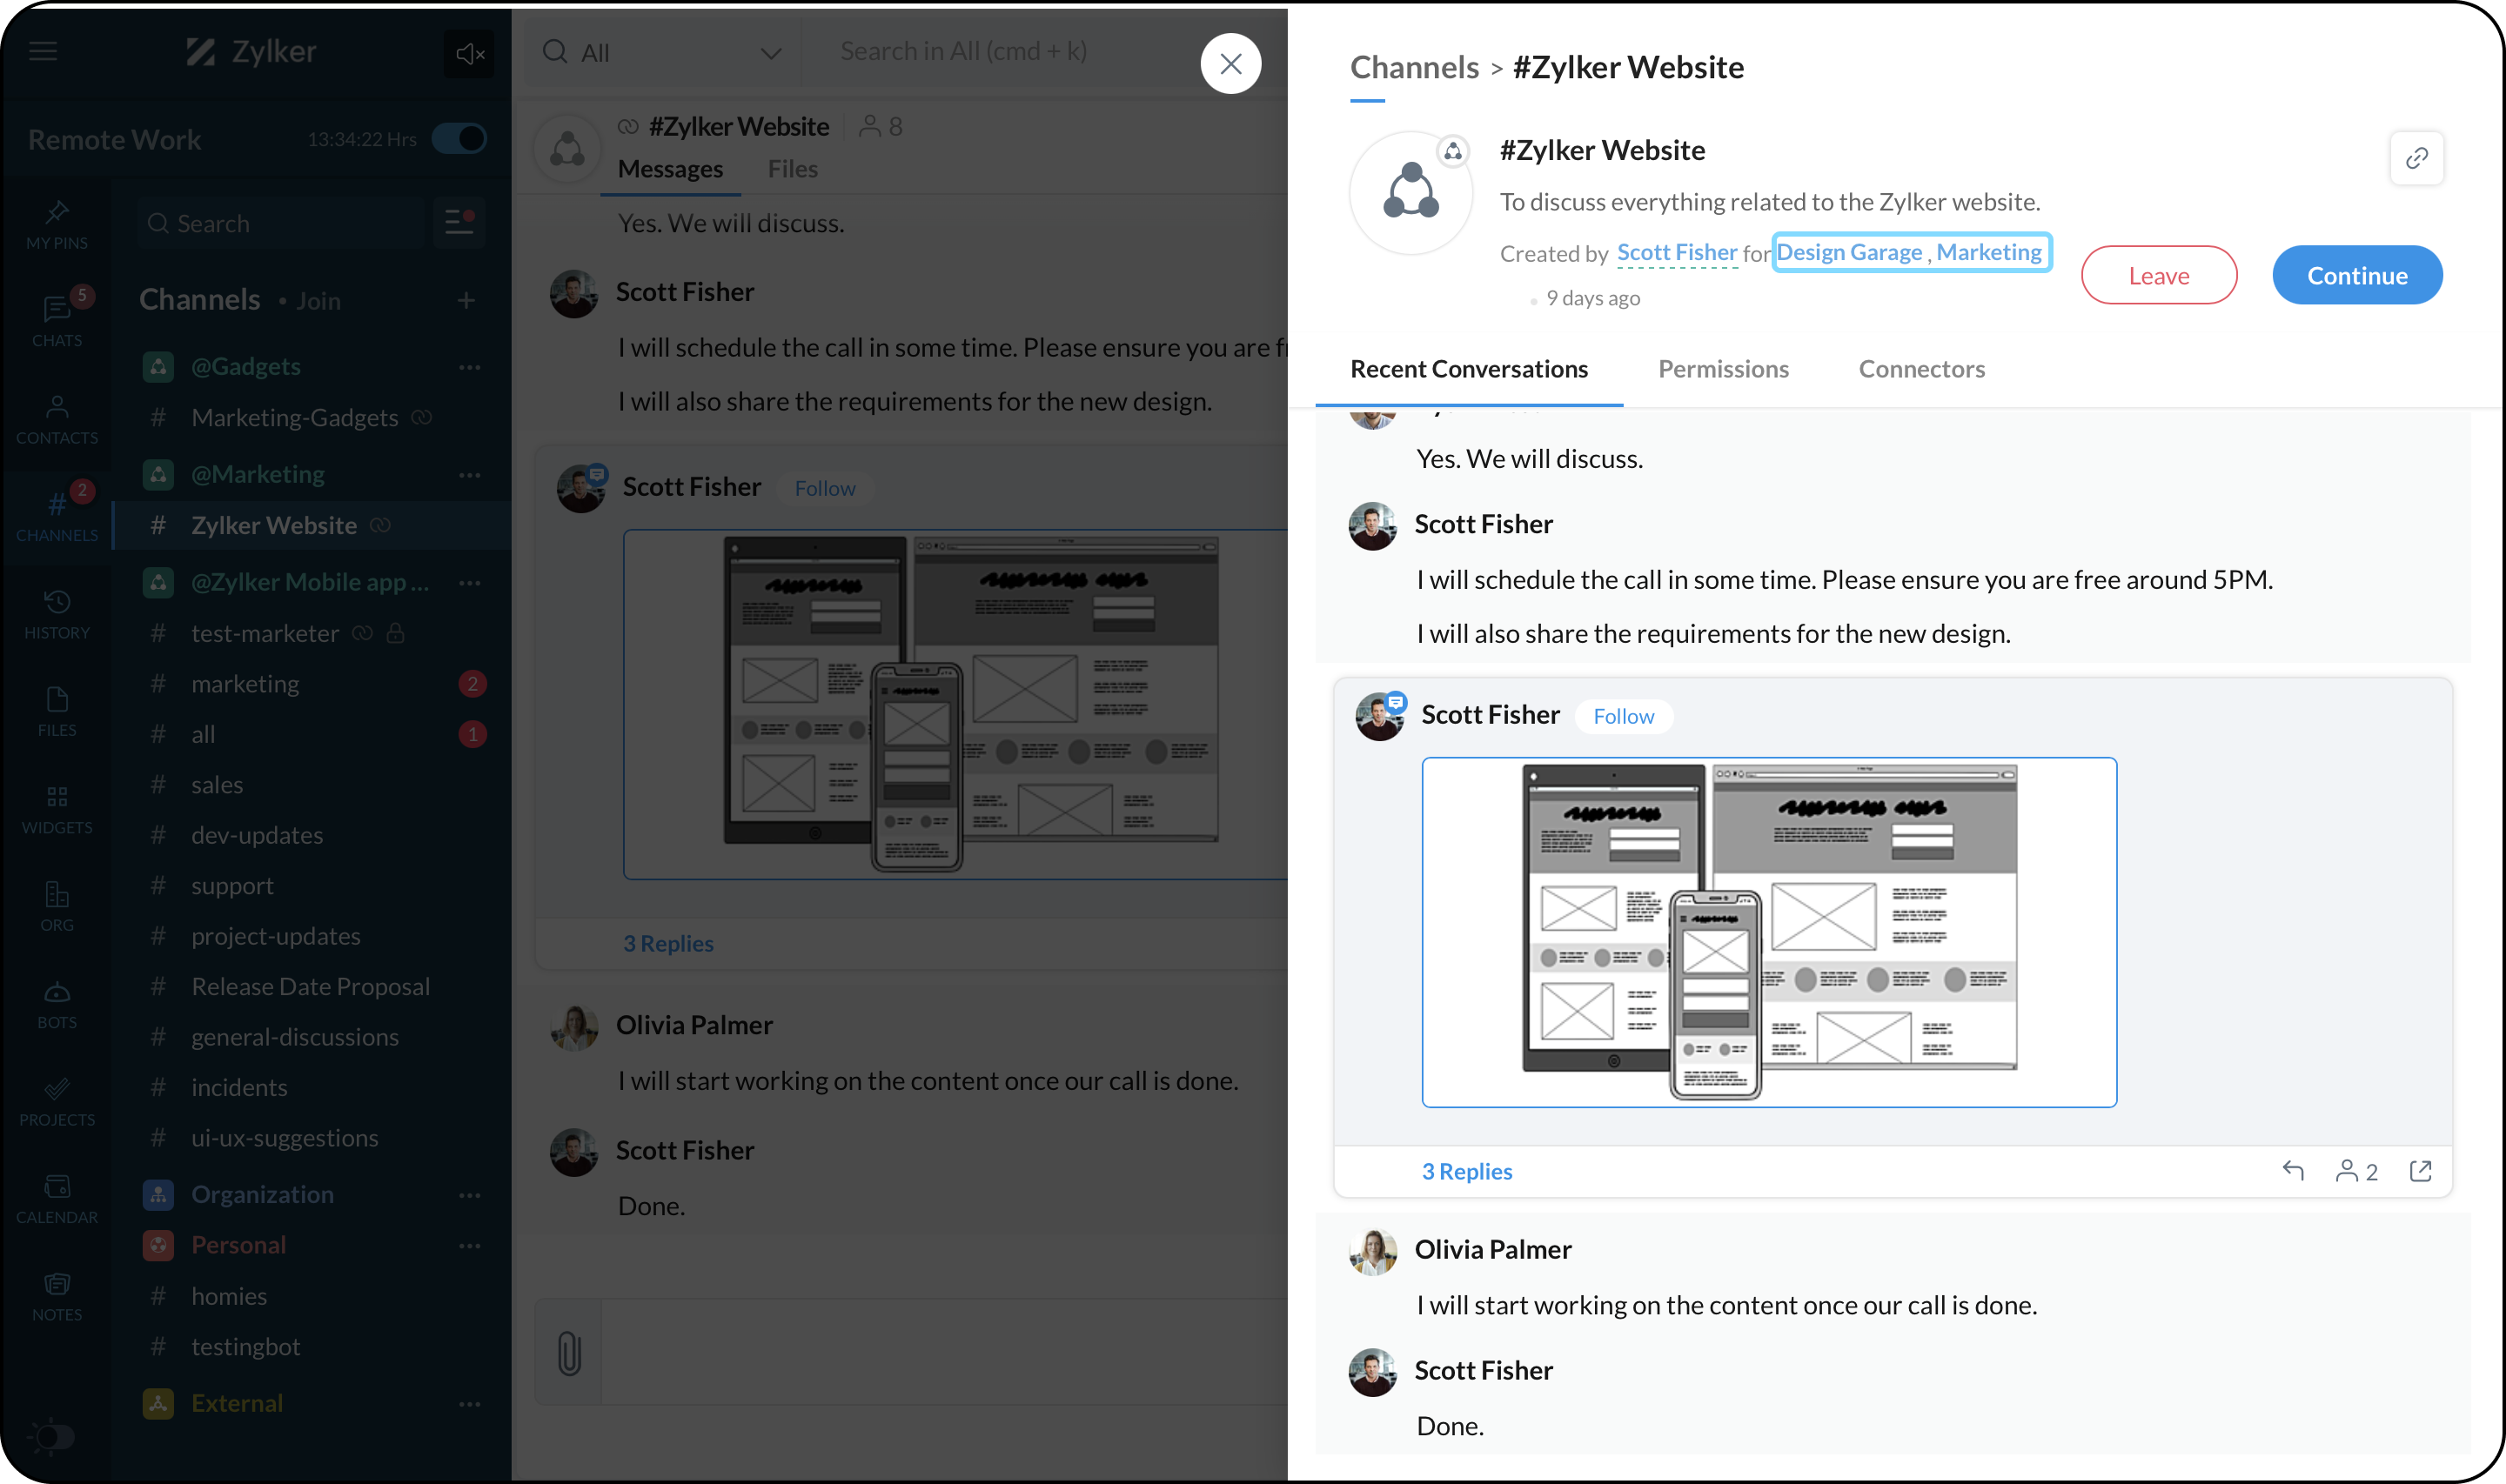Click the Leave channel button

pos(2158,275)
